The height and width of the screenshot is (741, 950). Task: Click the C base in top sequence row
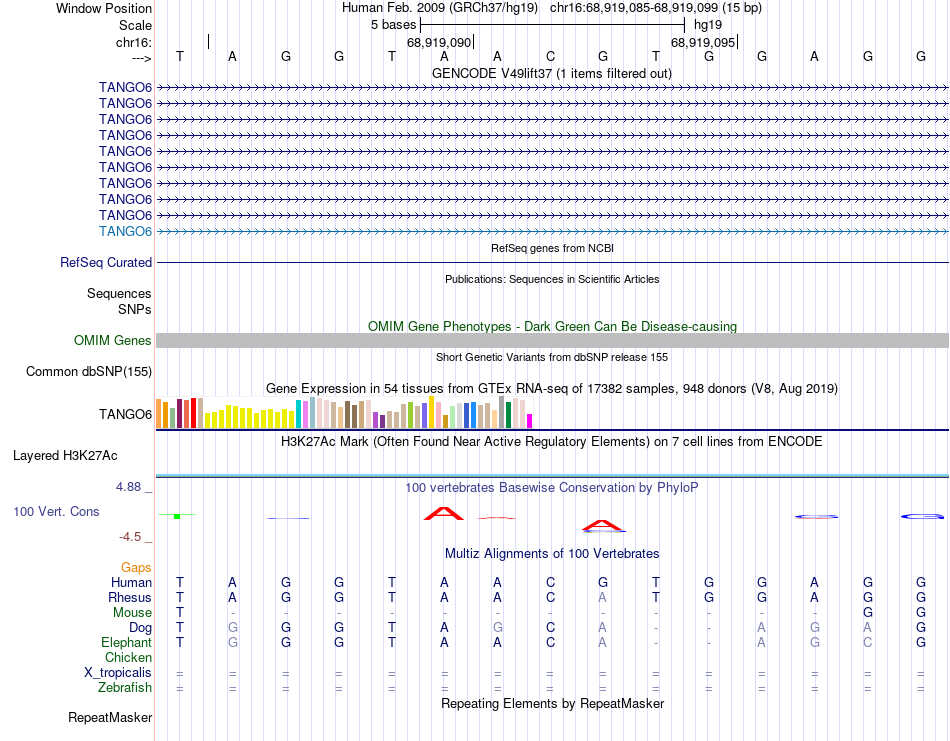[x=550, y=56]
